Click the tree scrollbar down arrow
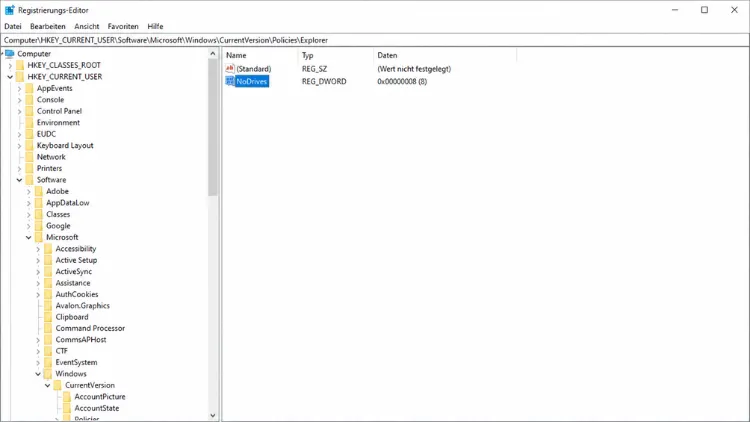The height and width of the screenshot is (422, 750). click(213, 416)
